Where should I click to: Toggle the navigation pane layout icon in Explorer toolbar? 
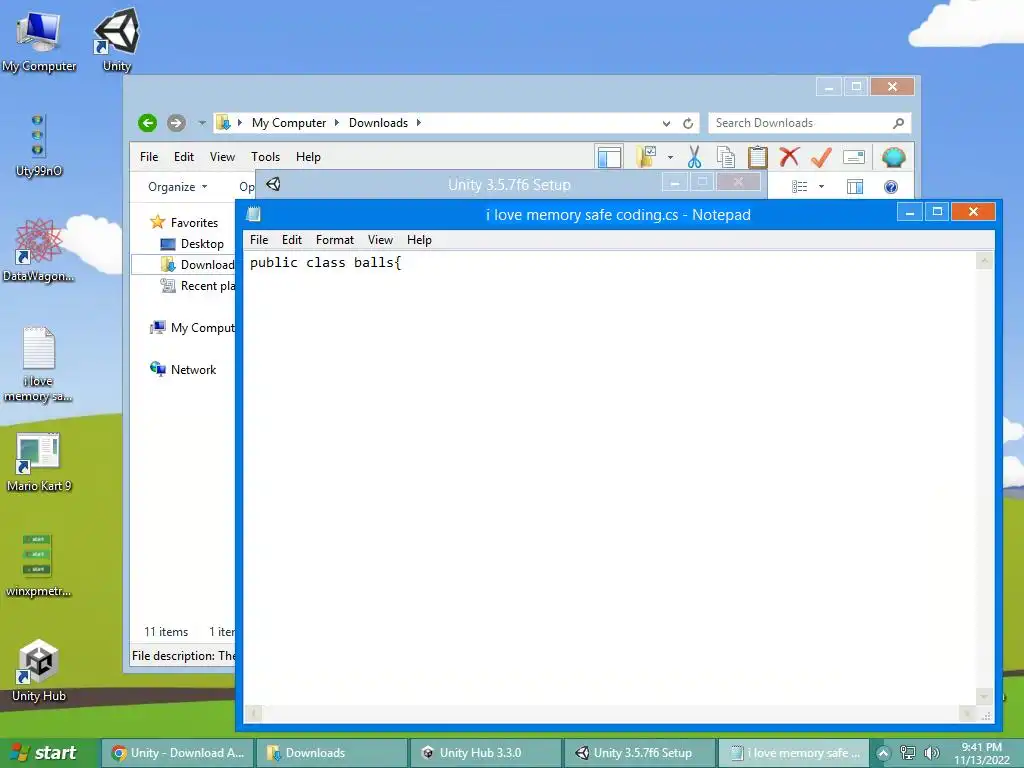609,157
